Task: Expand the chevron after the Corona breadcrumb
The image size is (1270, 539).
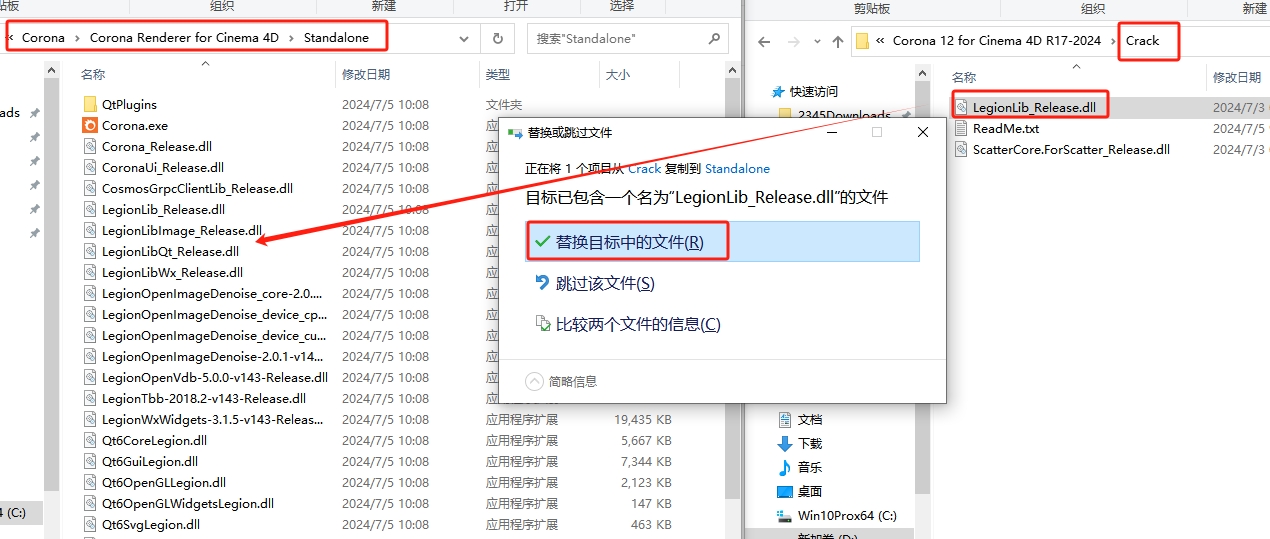Action: (77, 38)
